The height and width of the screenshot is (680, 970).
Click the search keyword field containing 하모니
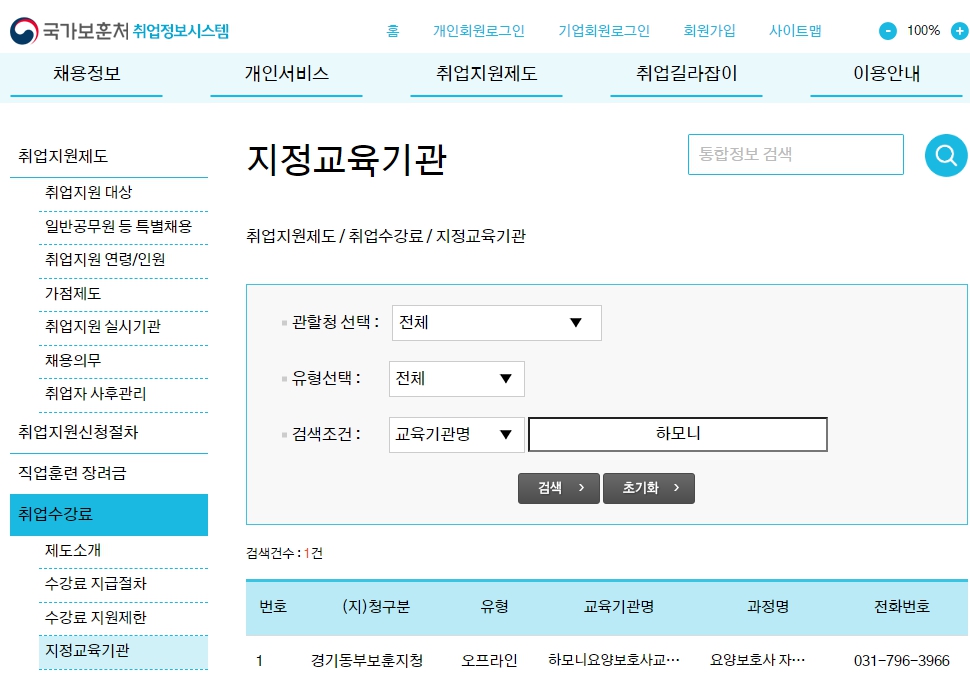pos(678,435)
